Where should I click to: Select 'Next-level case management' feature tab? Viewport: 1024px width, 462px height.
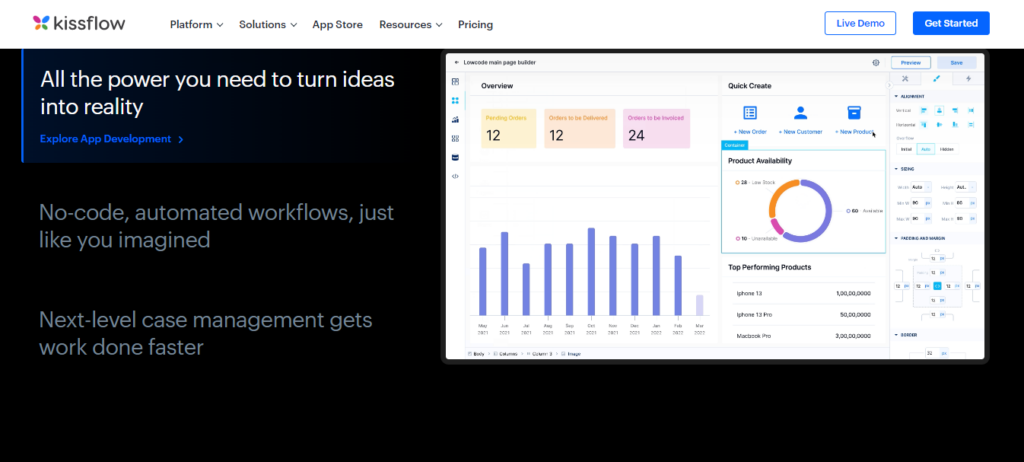(x=206, y=333)
